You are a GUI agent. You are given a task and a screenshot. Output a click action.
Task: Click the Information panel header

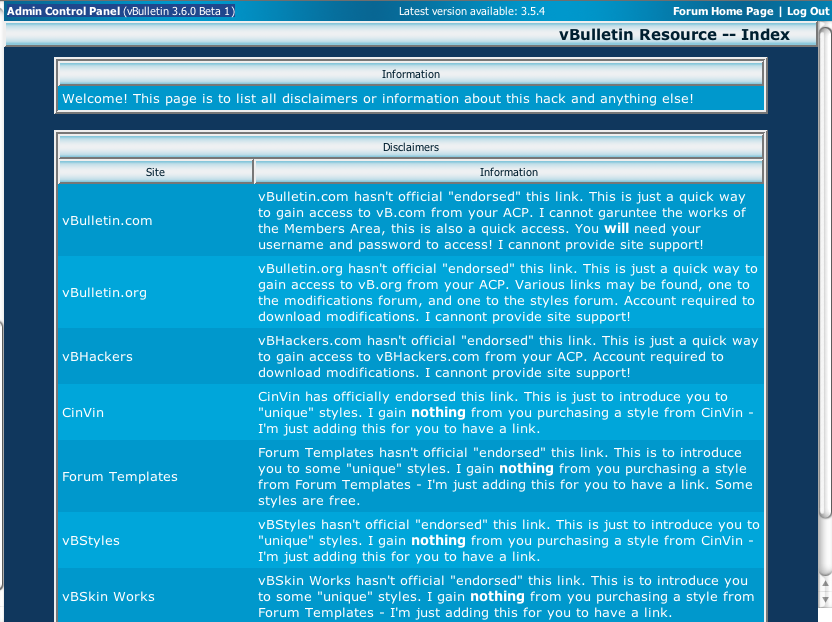[x=410, y=74]
